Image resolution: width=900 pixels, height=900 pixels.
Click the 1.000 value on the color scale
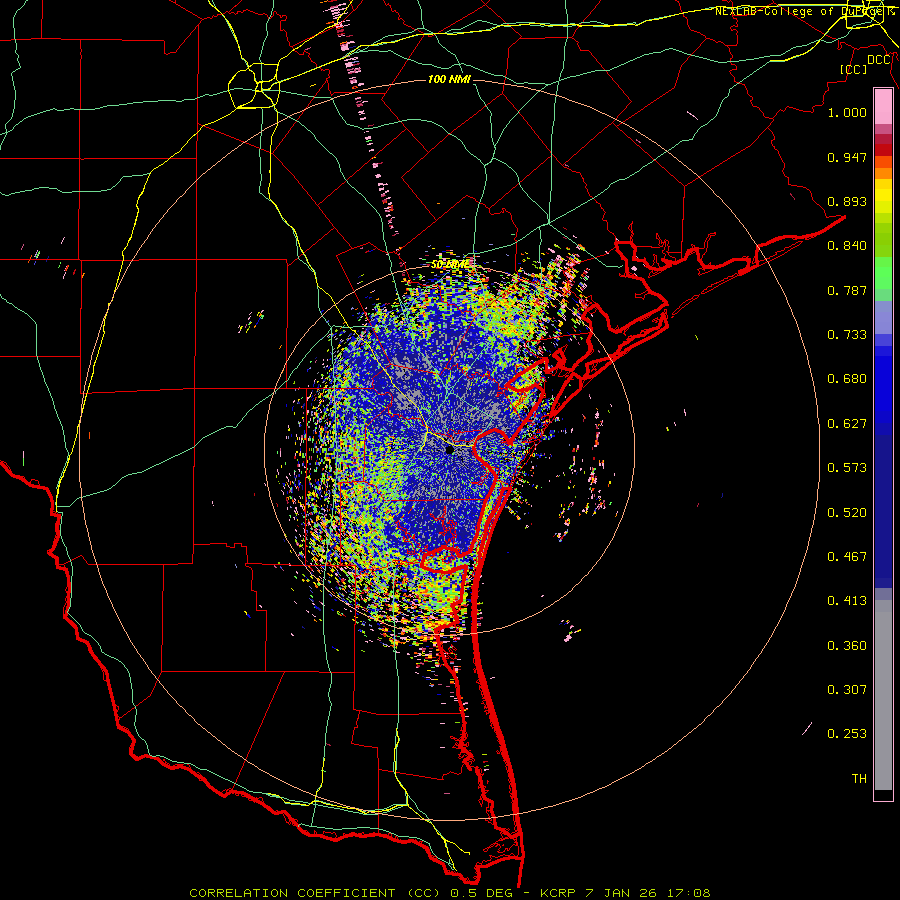[847, 112]
